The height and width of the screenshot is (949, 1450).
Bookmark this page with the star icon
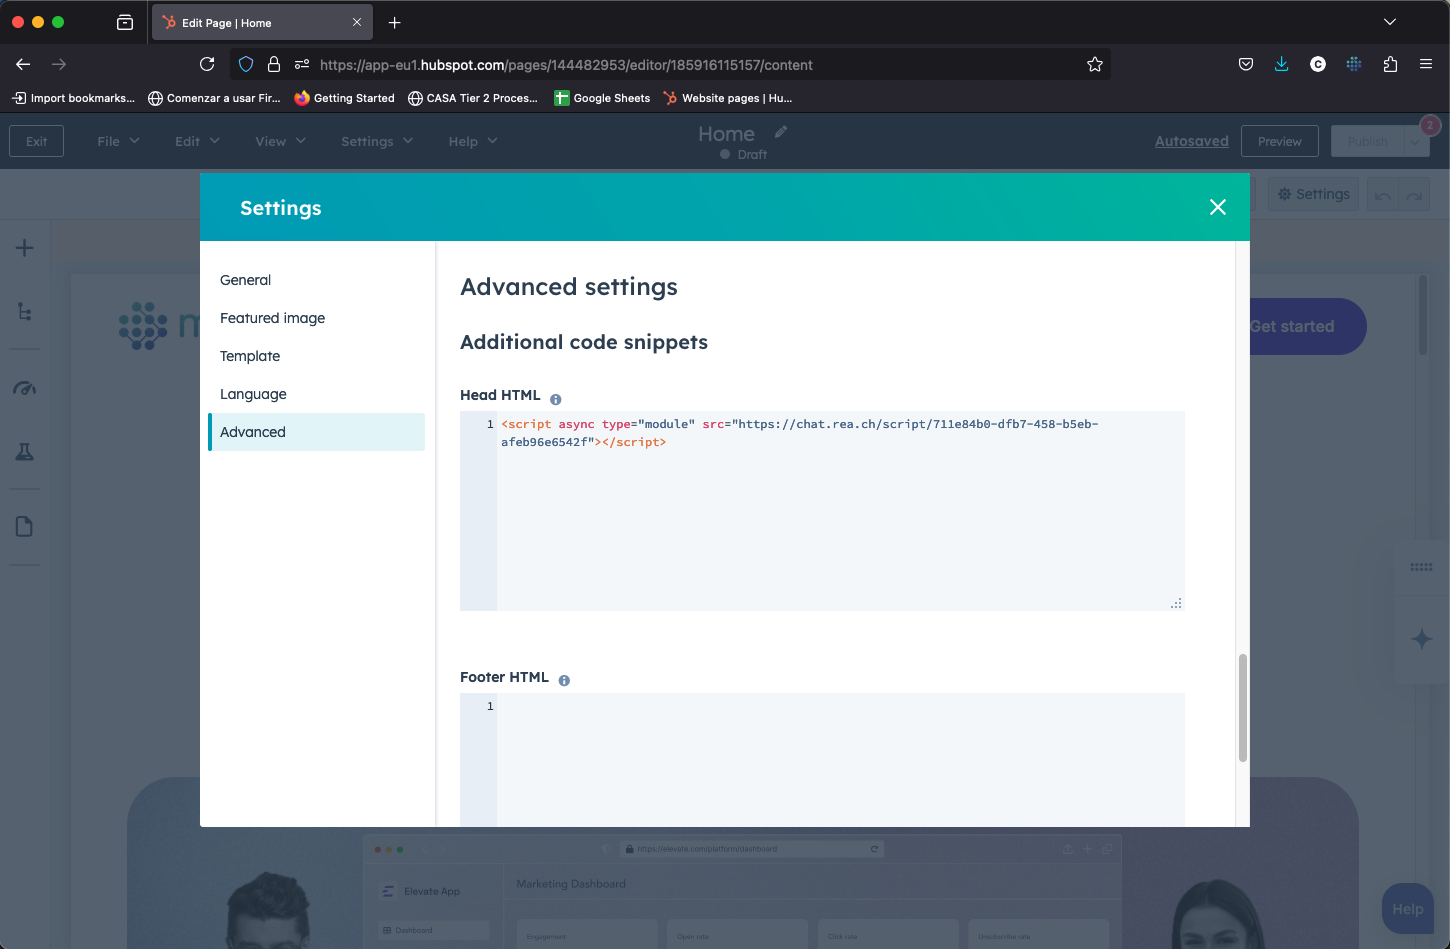click(1095, 64)
